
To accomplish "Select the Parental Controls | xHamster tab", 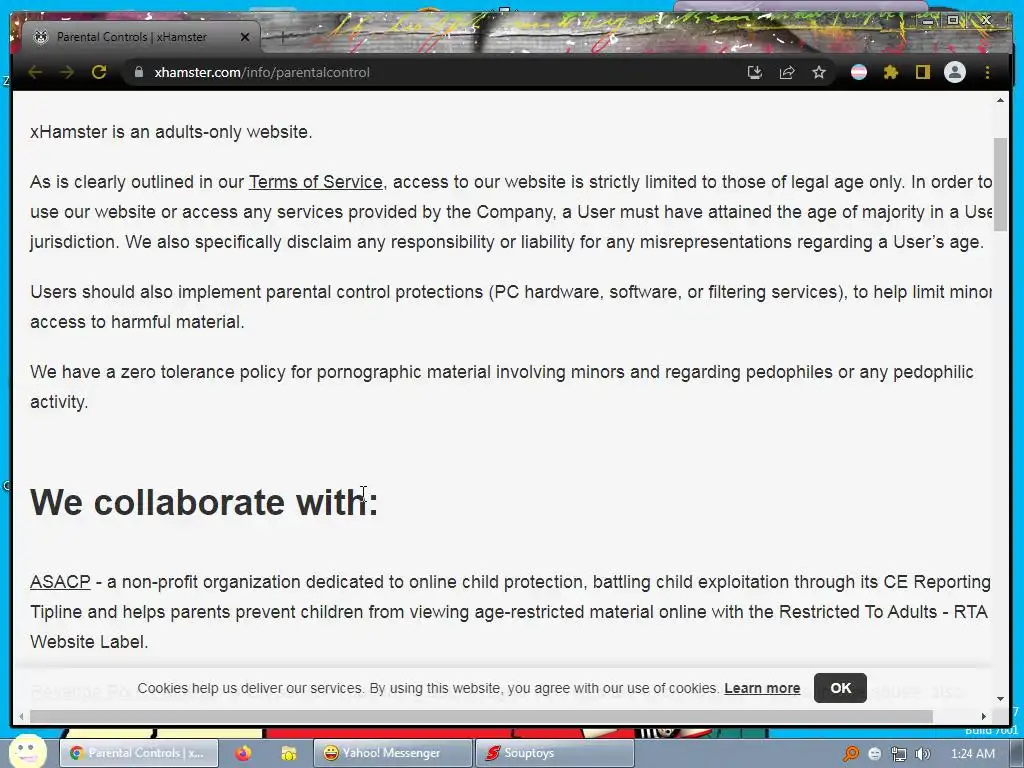I will (x=140, y=37).
